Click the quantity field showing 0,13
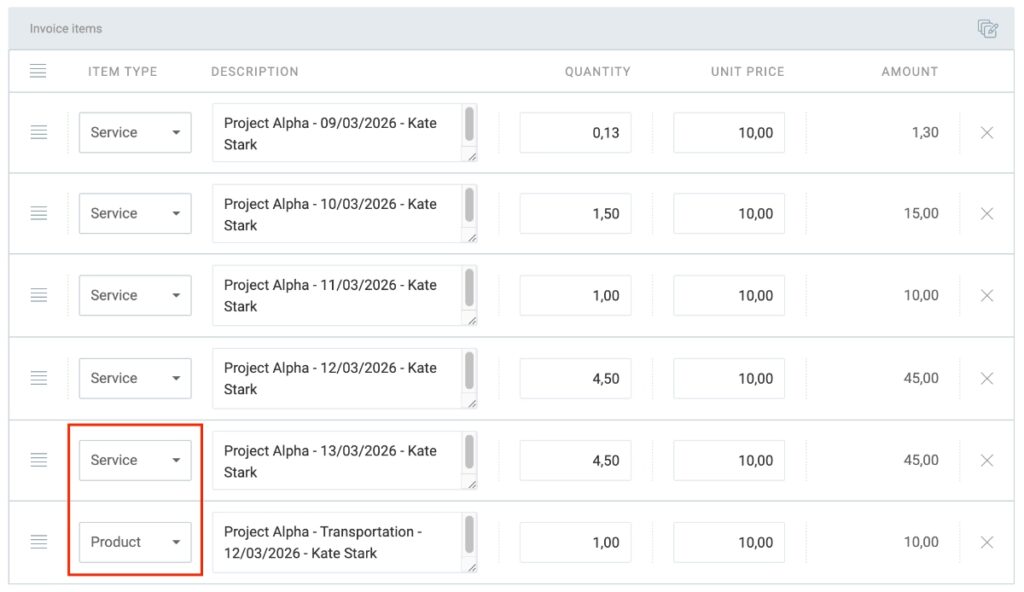The height and width of the screenshot is (592, 1024). (575, 133)
